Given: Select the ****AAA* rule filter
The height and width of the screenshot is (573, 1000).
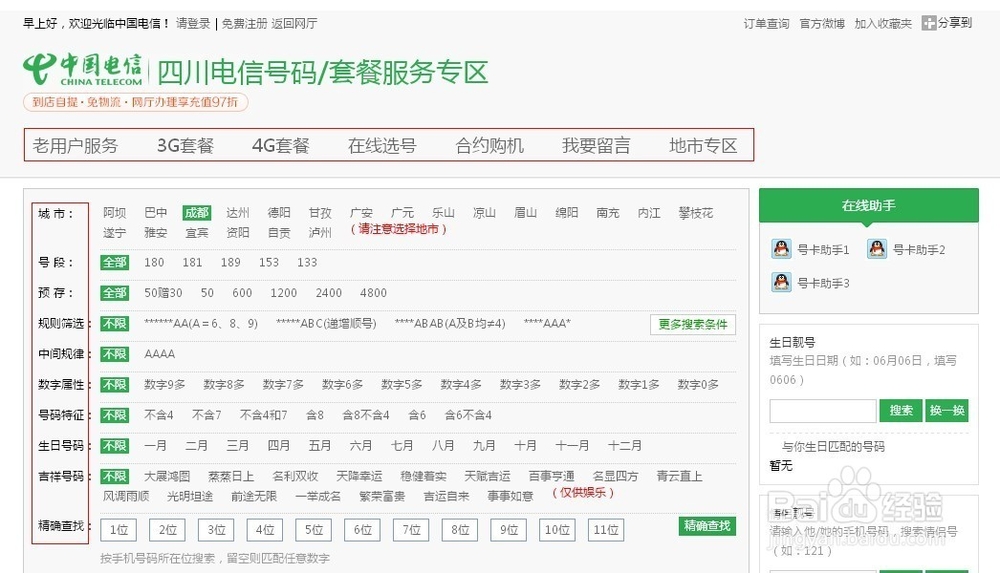Looking at the screenshot, I should (x=547, y=324).
